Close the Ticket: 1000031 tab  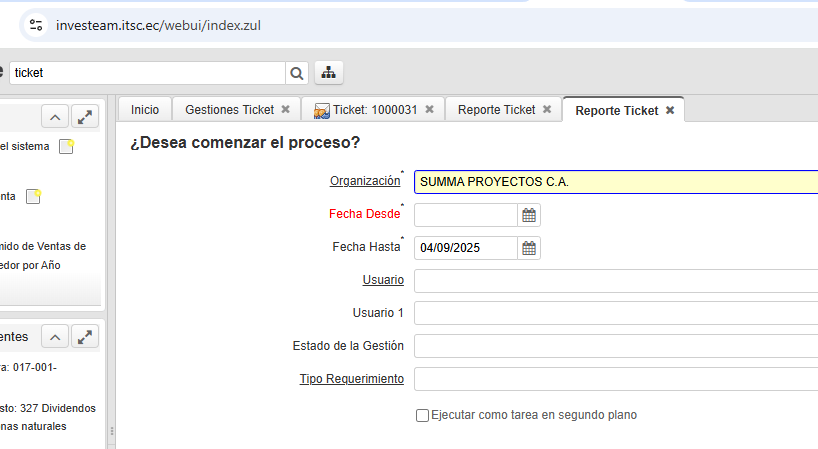[x=429, y=109]
